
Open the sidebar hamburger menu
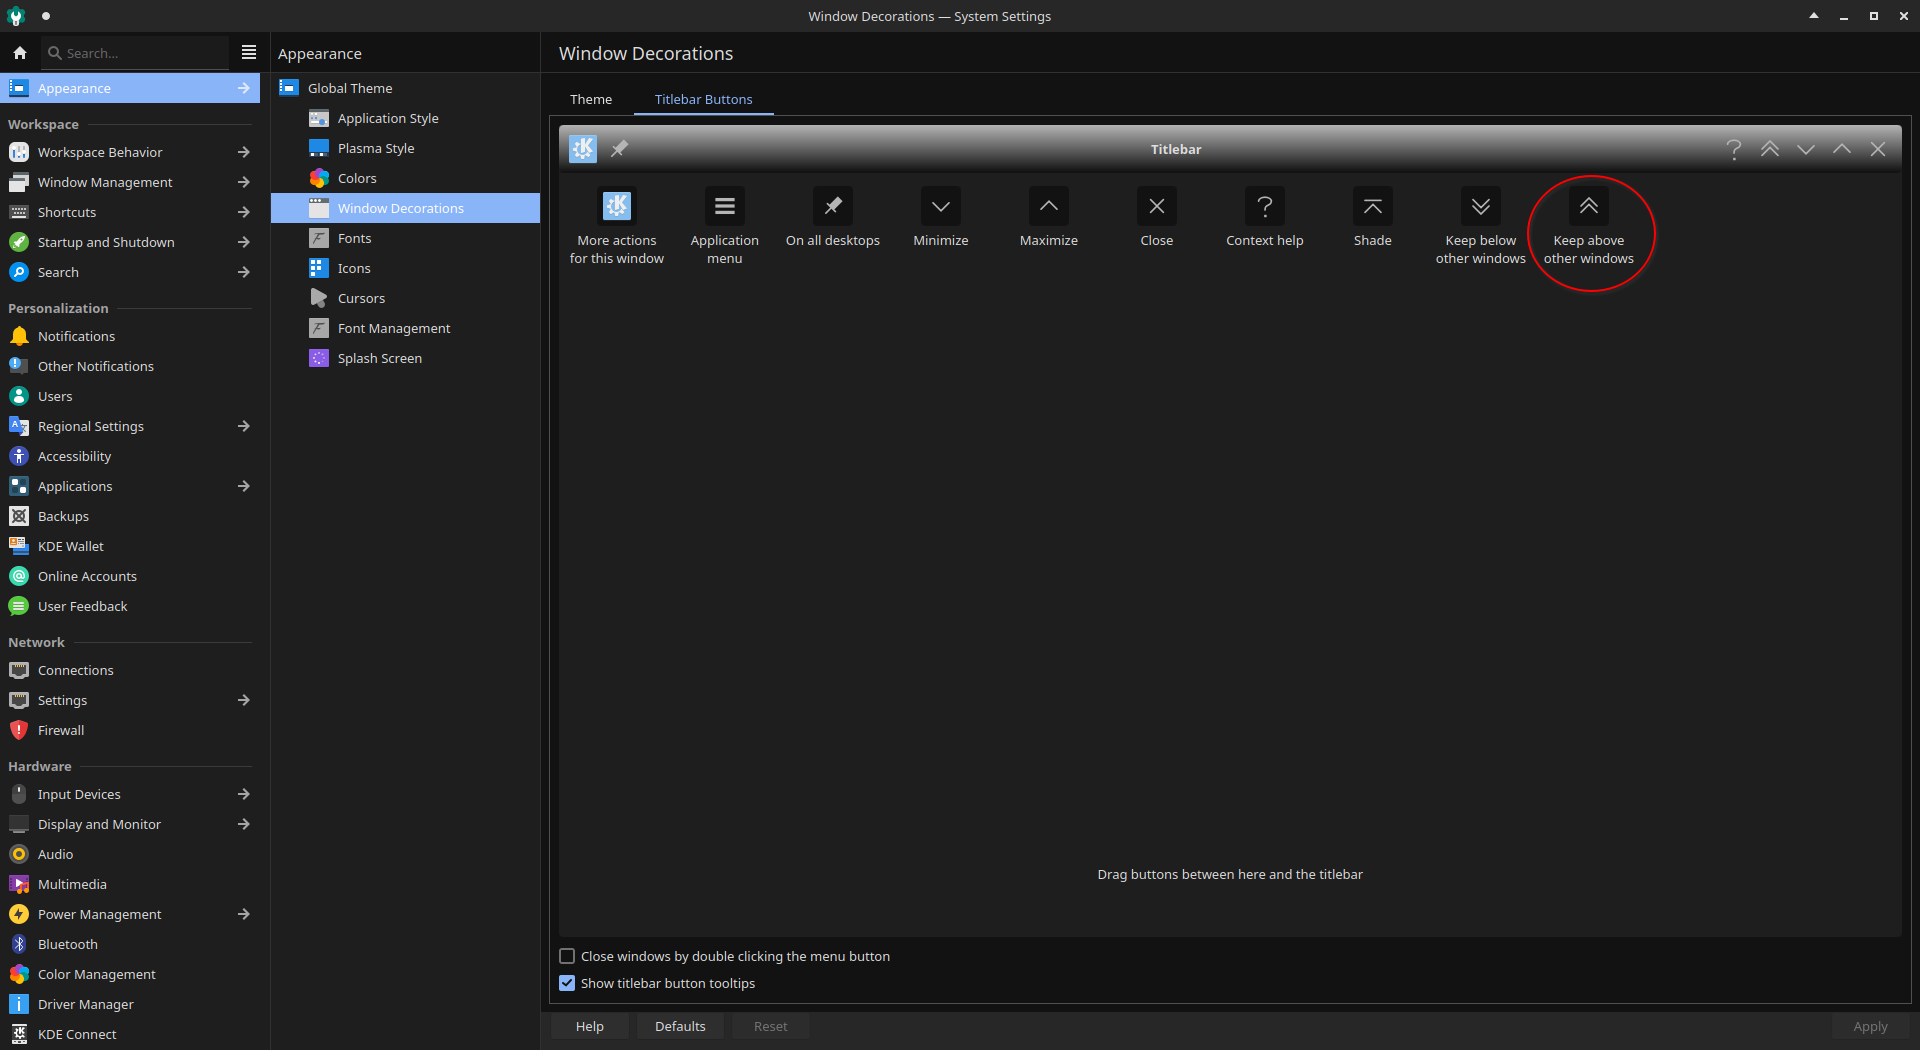249,53
